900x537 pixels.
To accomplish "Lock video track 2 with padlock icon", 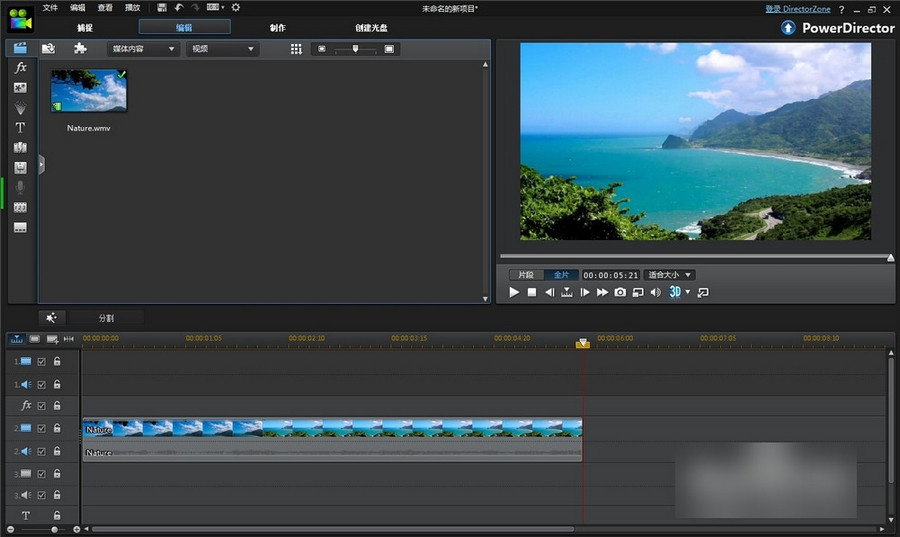I will point(57,428).
